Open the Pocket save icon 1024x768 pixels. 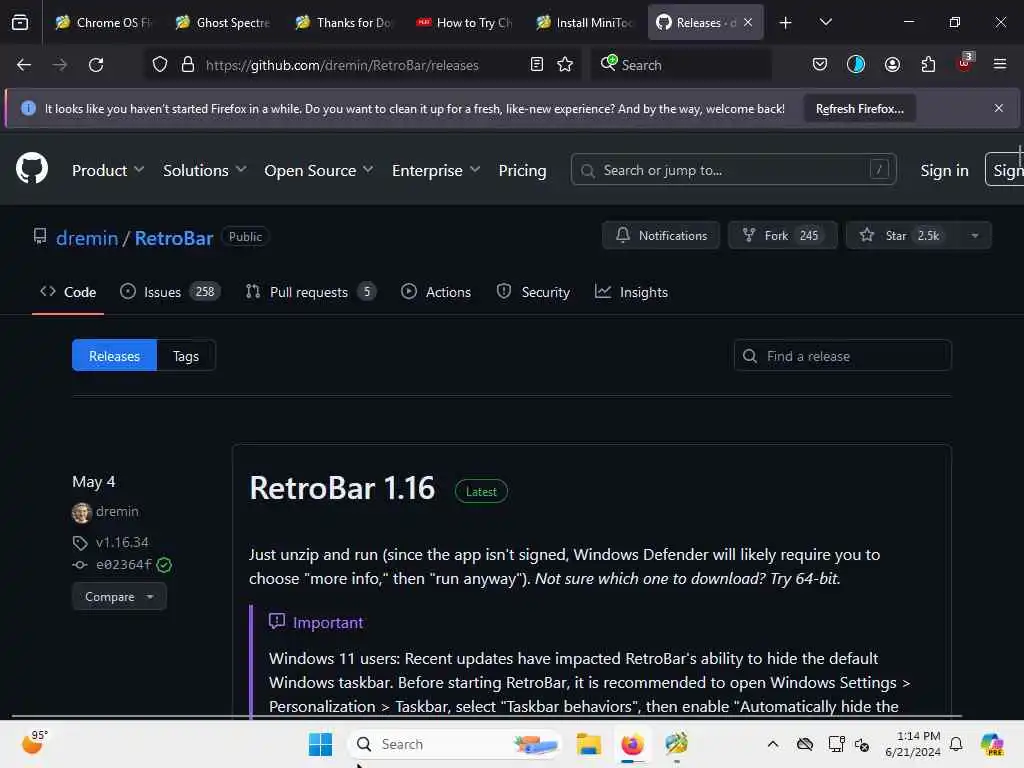tap(820, 64)
